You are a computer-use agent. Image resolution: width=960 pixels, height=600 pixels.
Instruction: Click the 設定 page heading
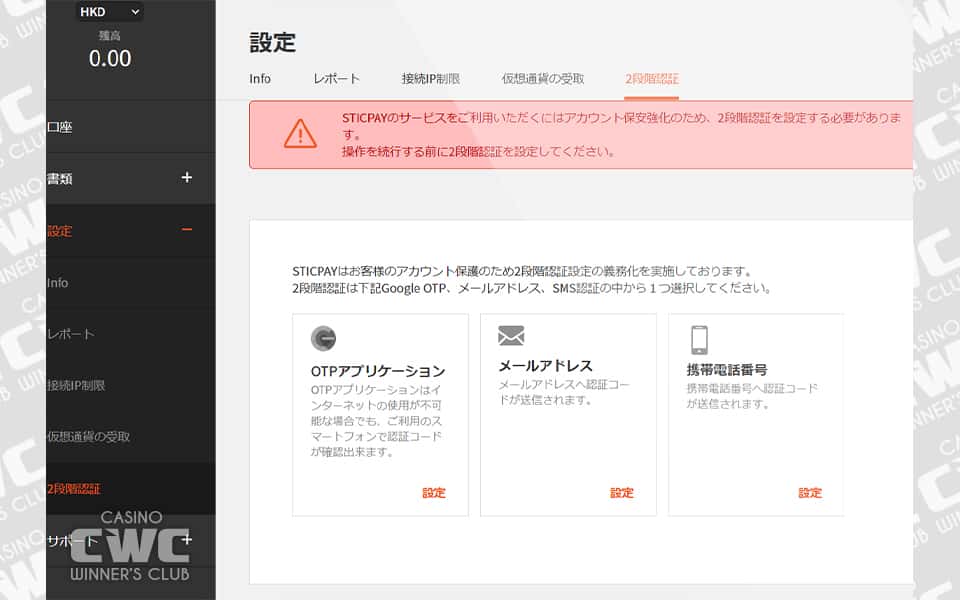click(272, 43)
